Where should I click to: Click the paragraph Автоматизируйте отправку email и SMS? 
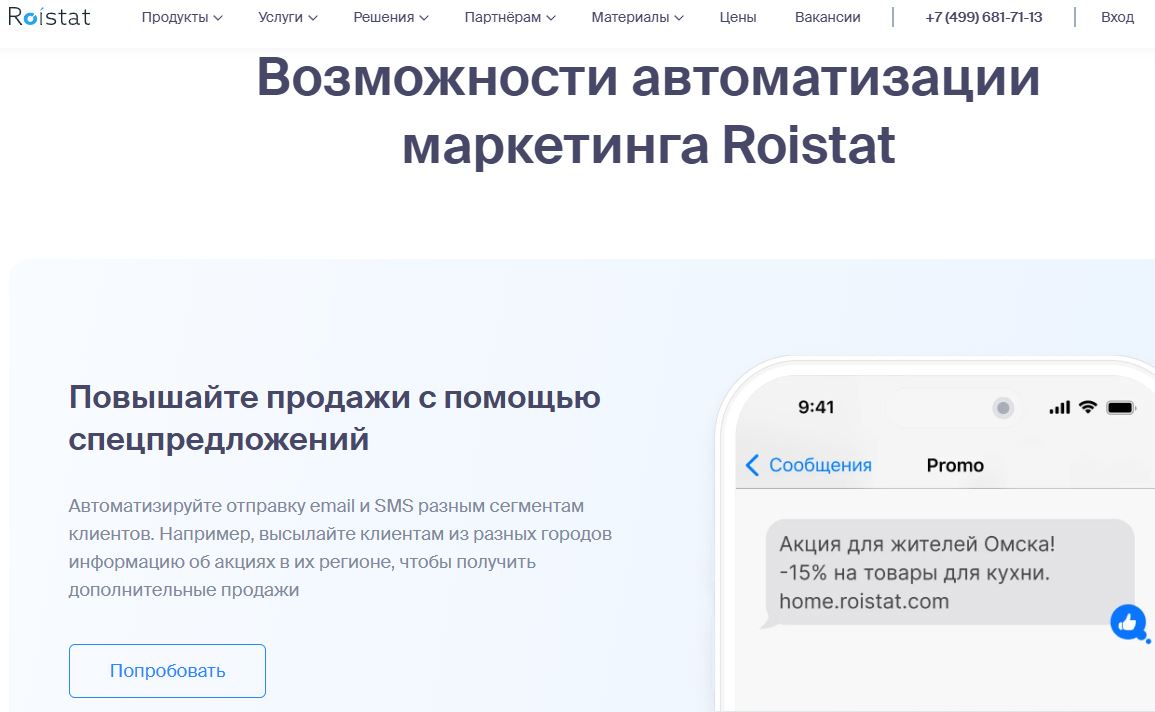point(340,548)
